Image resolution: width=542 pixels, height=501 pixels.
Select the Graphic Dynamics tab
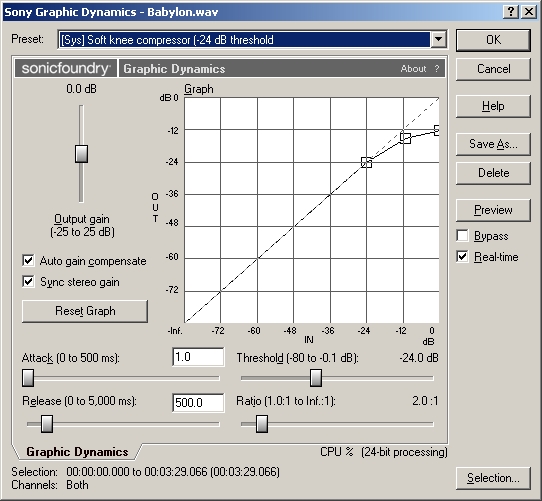click(x=77, y=452)
